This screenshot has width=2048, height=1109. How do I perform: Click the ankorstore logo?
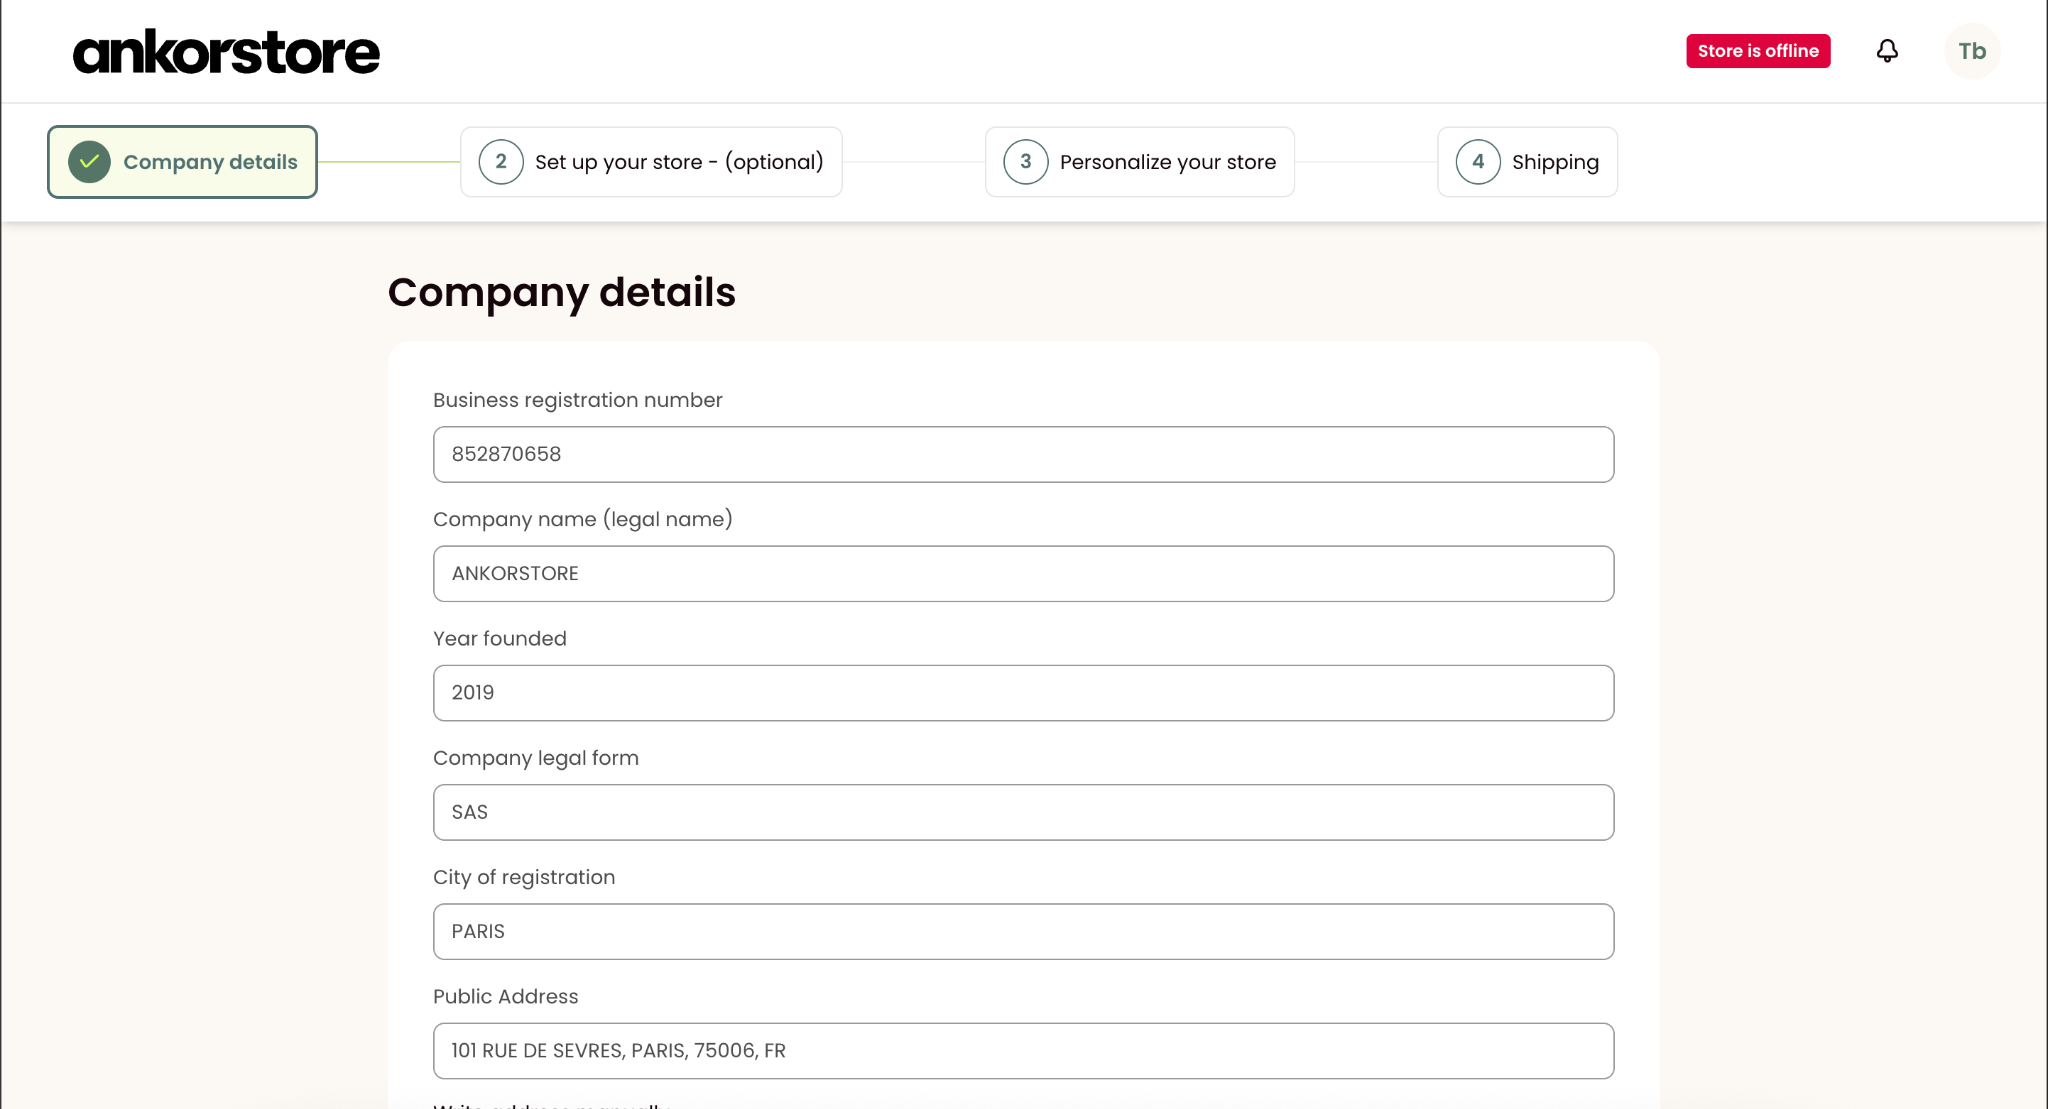[226, 52]
